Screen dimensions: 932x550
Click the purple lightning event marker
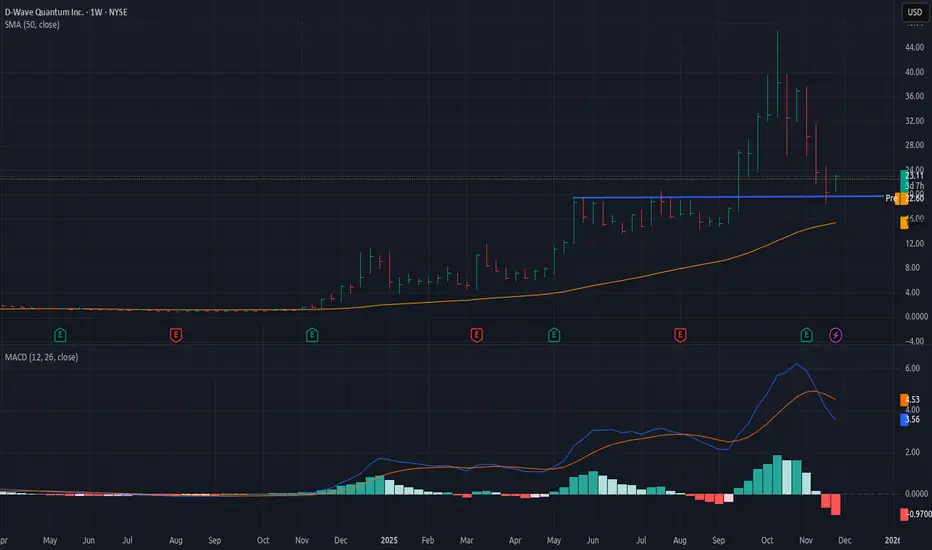836,335
